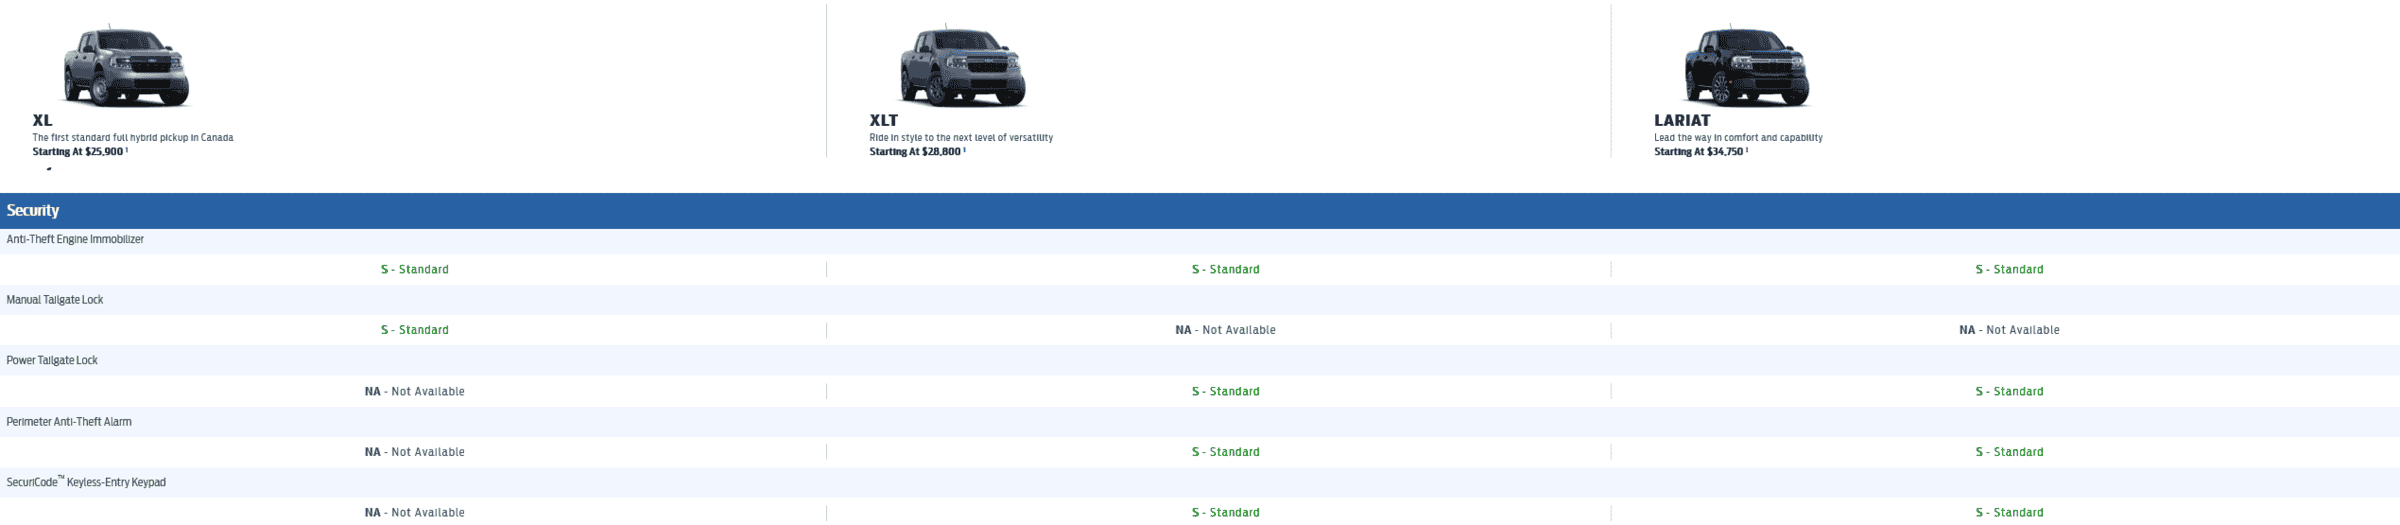2400x525 pixels.
Task: Click XLT 'S - Standard' for Anti-Theft Engine Immobilizer
Action: point(1226,270)
